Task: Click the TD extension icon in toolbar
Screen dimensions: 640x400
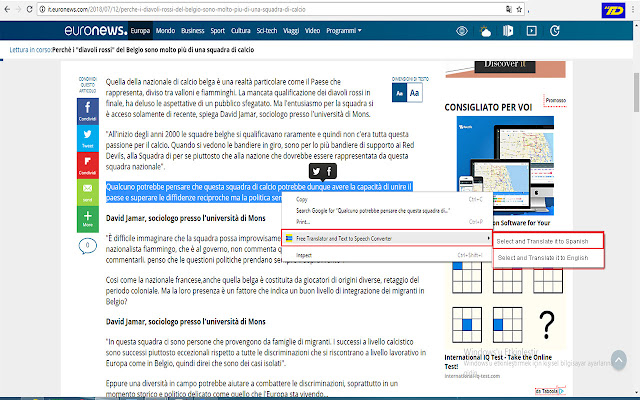Action: tap(613, 10)
